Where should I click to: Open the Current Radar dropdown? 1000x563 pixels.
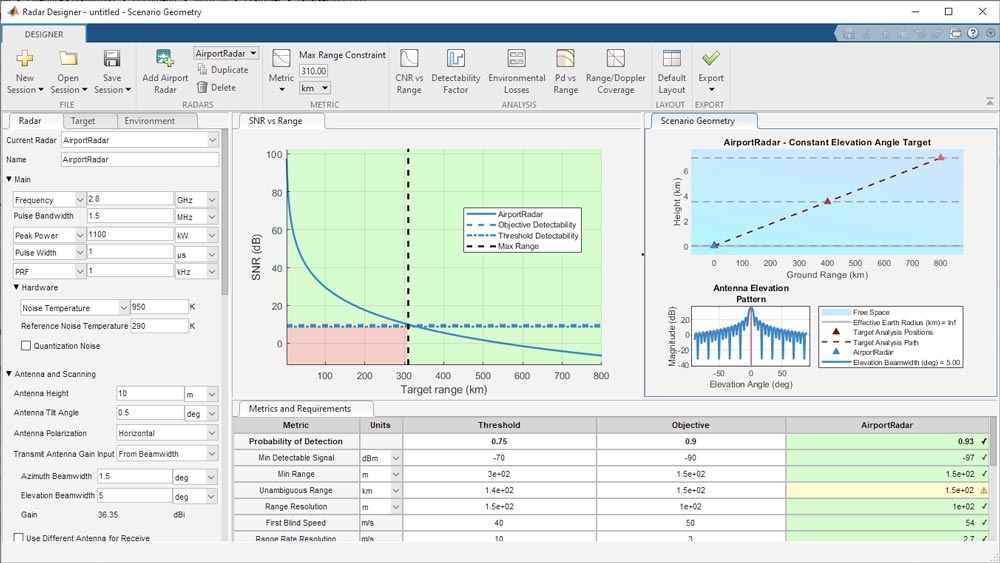pyautogui.click(x=140, y=140)
